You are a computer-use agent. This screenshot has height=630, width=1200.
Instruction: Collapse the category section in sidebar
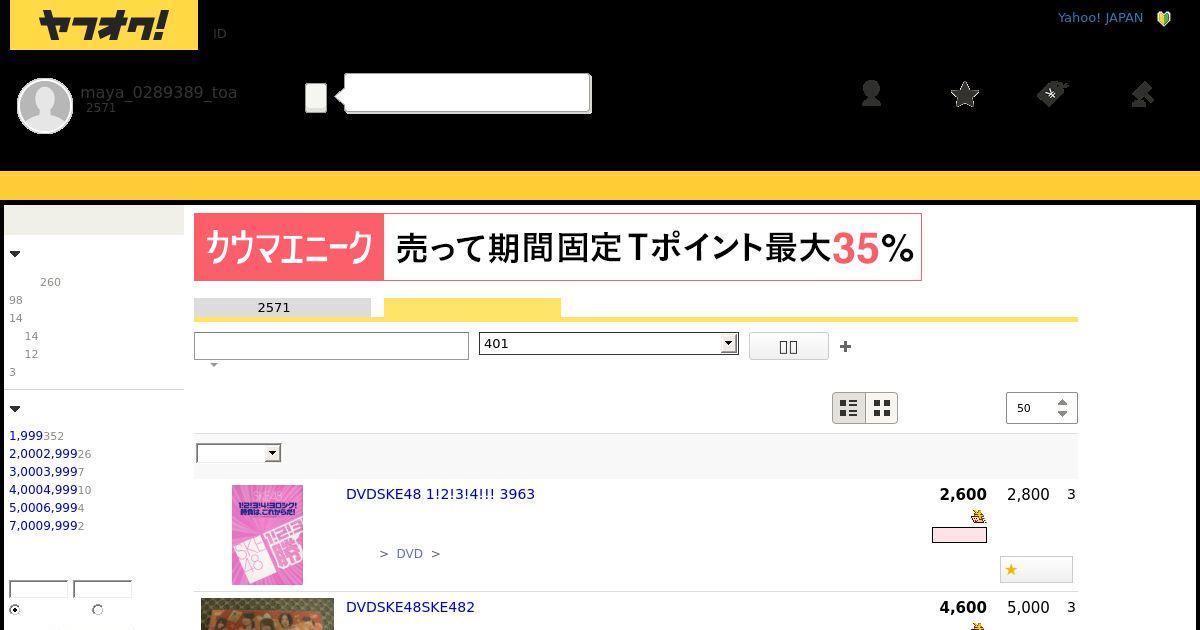click(x=15, y=254)
